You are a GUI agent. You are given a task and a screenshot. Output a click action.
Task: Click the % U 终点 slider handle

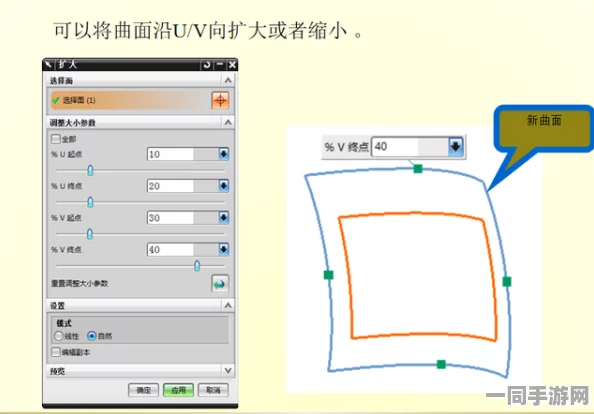click(90, 202)
